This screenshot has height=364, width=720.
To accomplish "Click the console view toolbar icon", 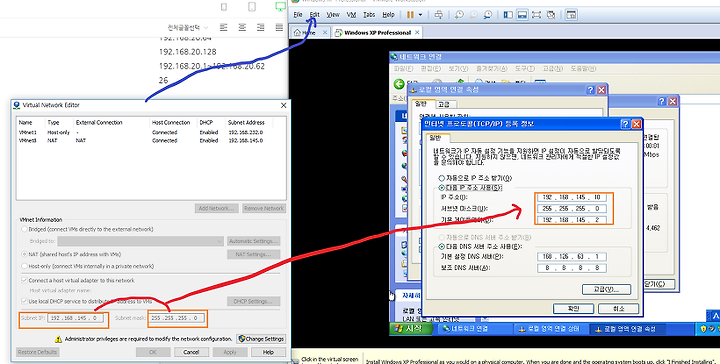I will click(x=571, y=15).
